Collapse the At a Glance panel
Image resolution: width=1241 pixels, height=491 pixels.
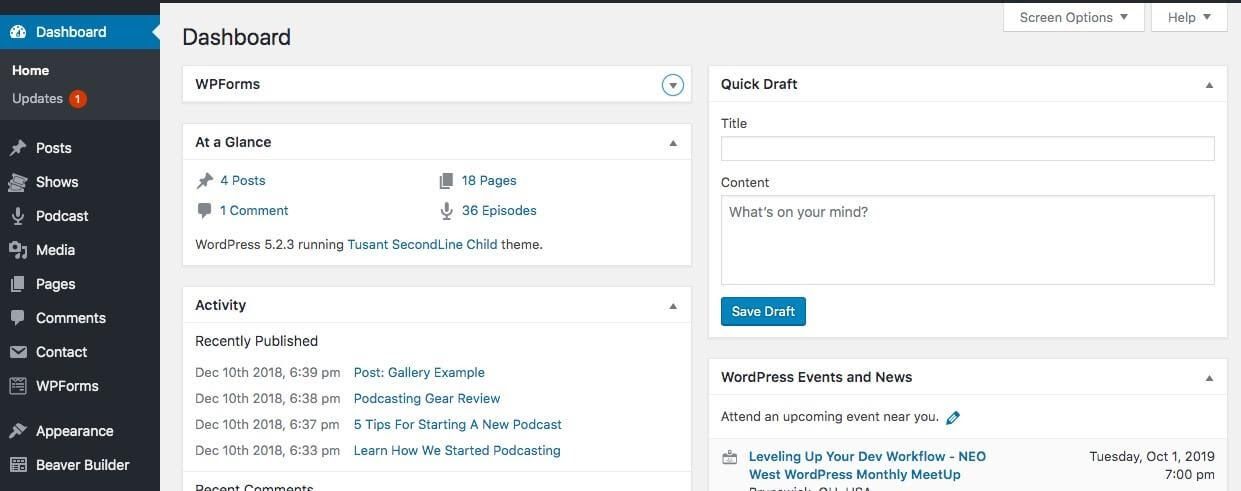point(673,143)
